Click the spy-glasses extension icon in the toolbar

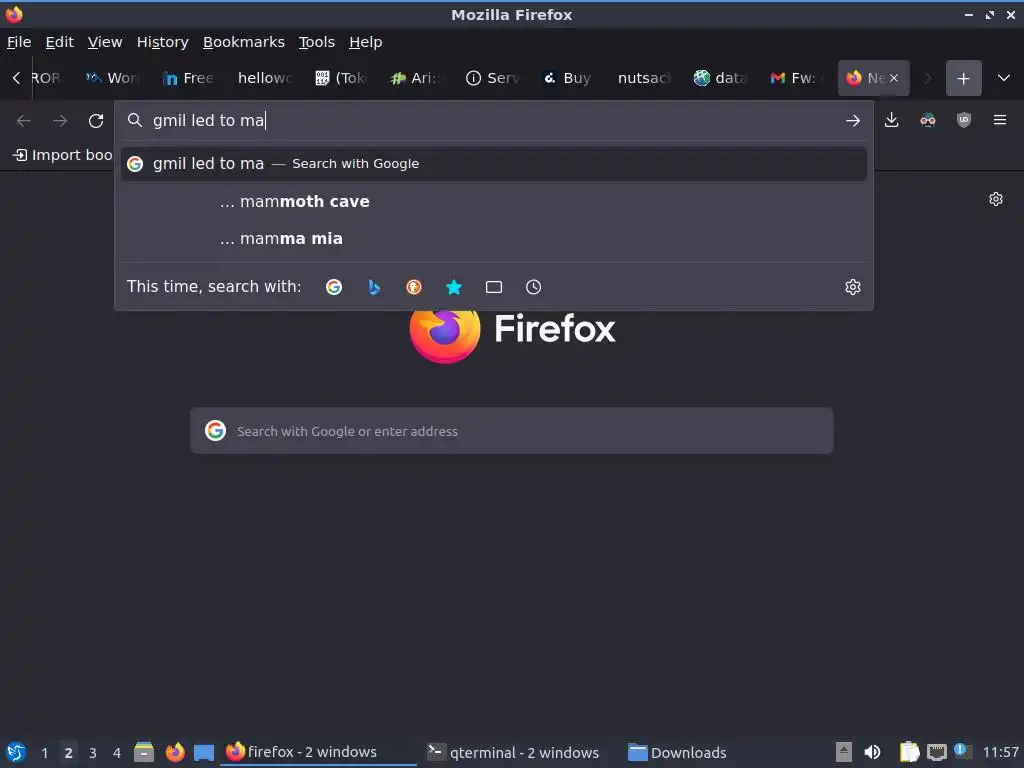click(927, 120)
